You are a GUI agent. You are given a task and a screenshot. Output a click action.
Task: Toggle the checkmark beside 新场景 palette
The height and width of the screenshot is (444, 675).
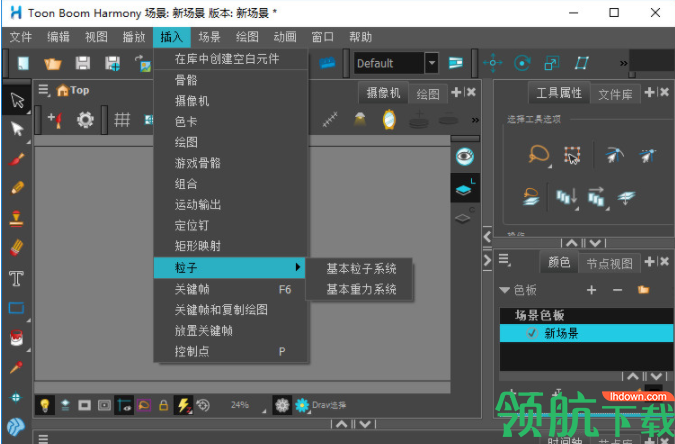click(x=532, y=333)
